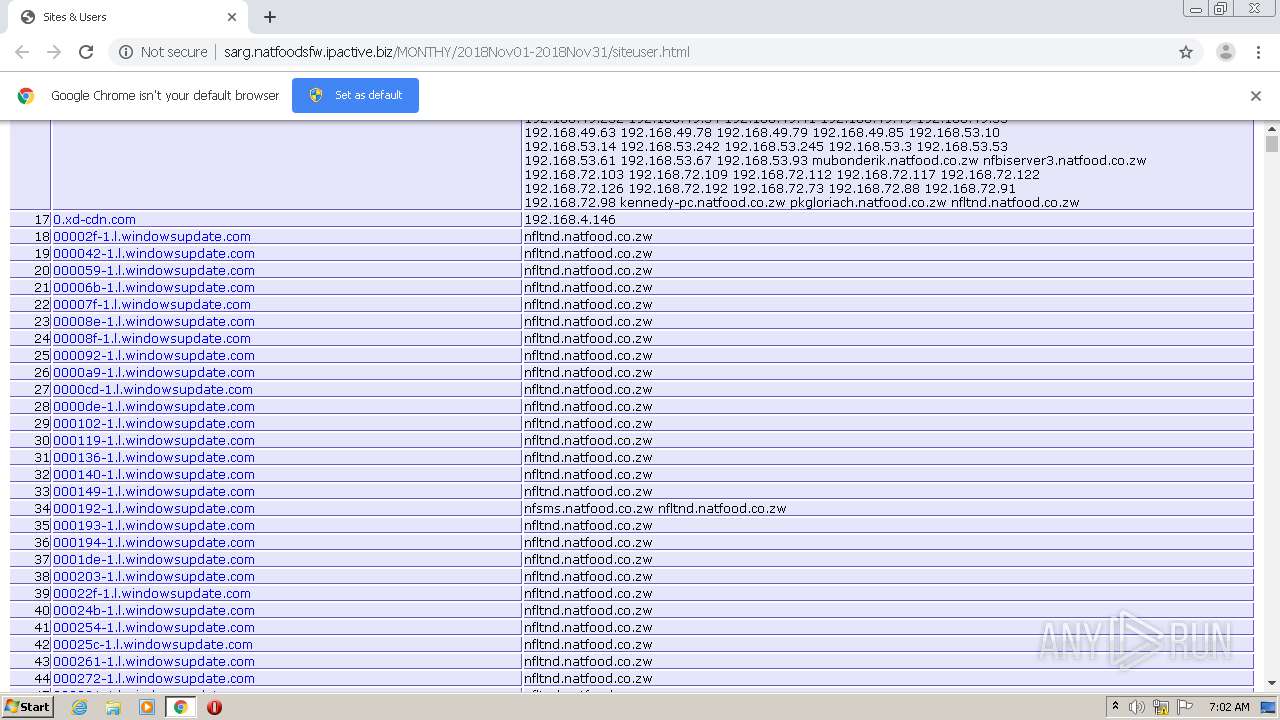
Task: View site information for Not secure label
Action: [x=163, y=52]
